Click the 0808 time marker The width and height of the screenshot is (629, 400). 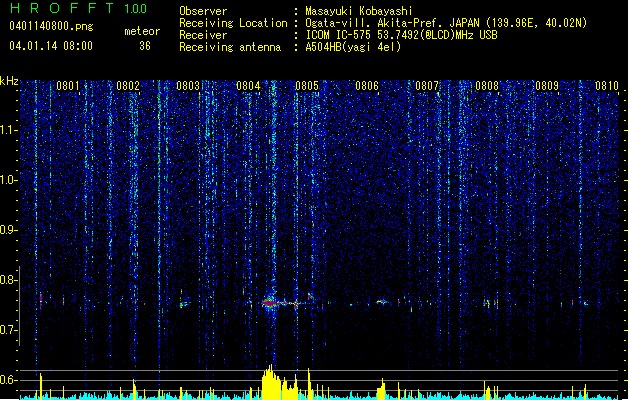487,86
